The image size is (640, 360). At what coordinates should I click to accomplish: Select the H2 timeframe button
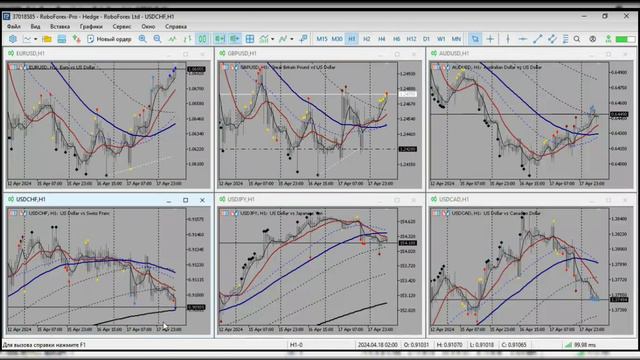(x=367, y=39)
